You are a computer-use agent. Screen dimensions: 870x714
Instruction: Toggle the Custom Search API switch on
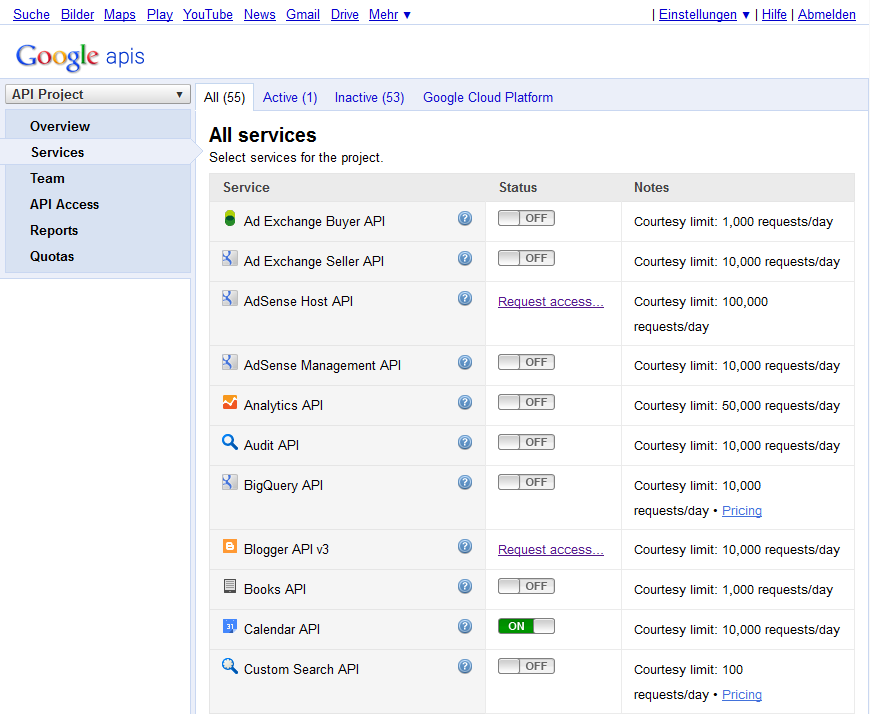pos(526,666)
